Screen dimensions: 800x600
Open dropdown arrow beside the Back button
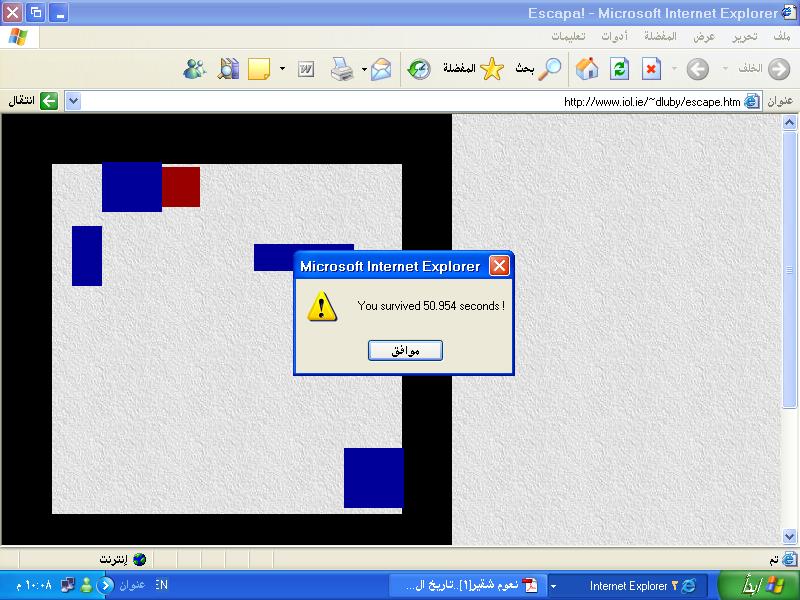[724, 69]
